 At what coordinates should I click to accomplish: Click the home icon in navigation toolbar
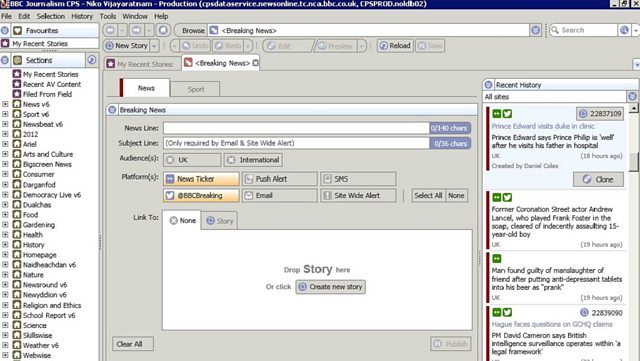tap(163, 30)
